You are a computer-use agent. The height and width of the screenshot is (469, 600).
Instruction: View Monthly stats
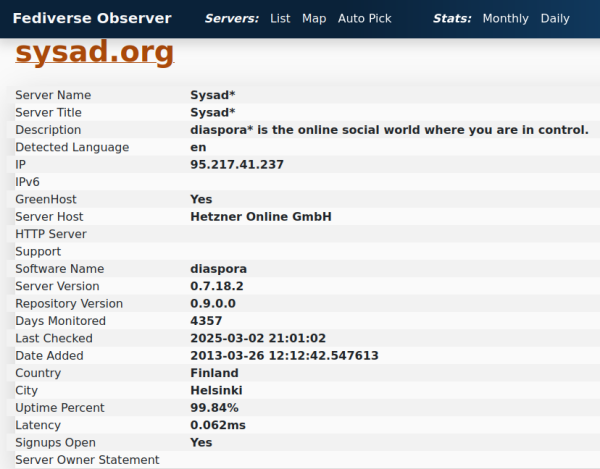(x=505, y=18)
